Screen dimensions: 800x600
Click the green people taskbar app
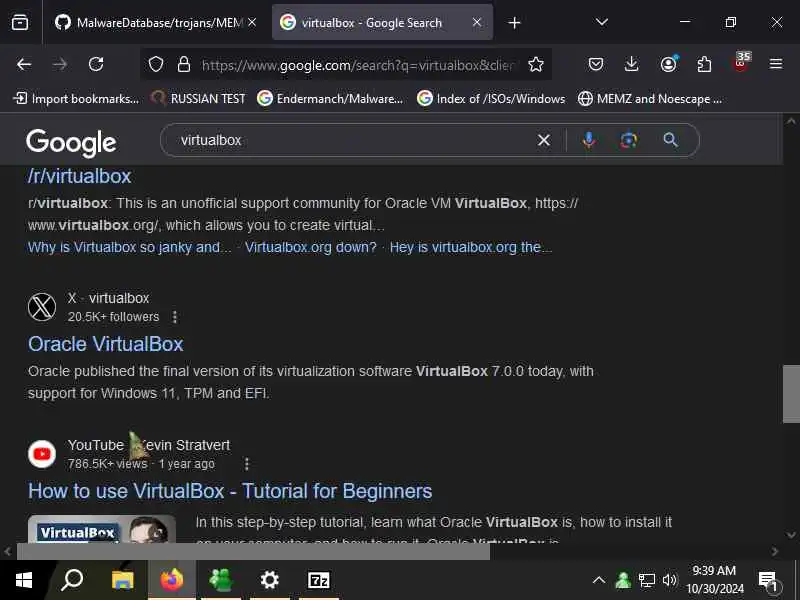[220, 580]
